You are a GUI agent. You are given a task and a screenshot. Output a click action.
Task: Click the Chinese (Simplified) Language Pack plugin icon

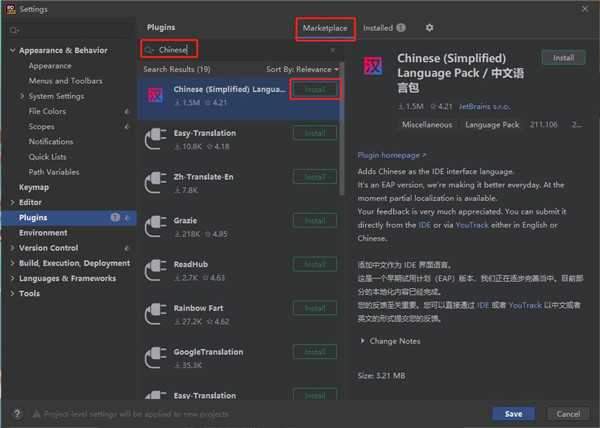[155, 94]
